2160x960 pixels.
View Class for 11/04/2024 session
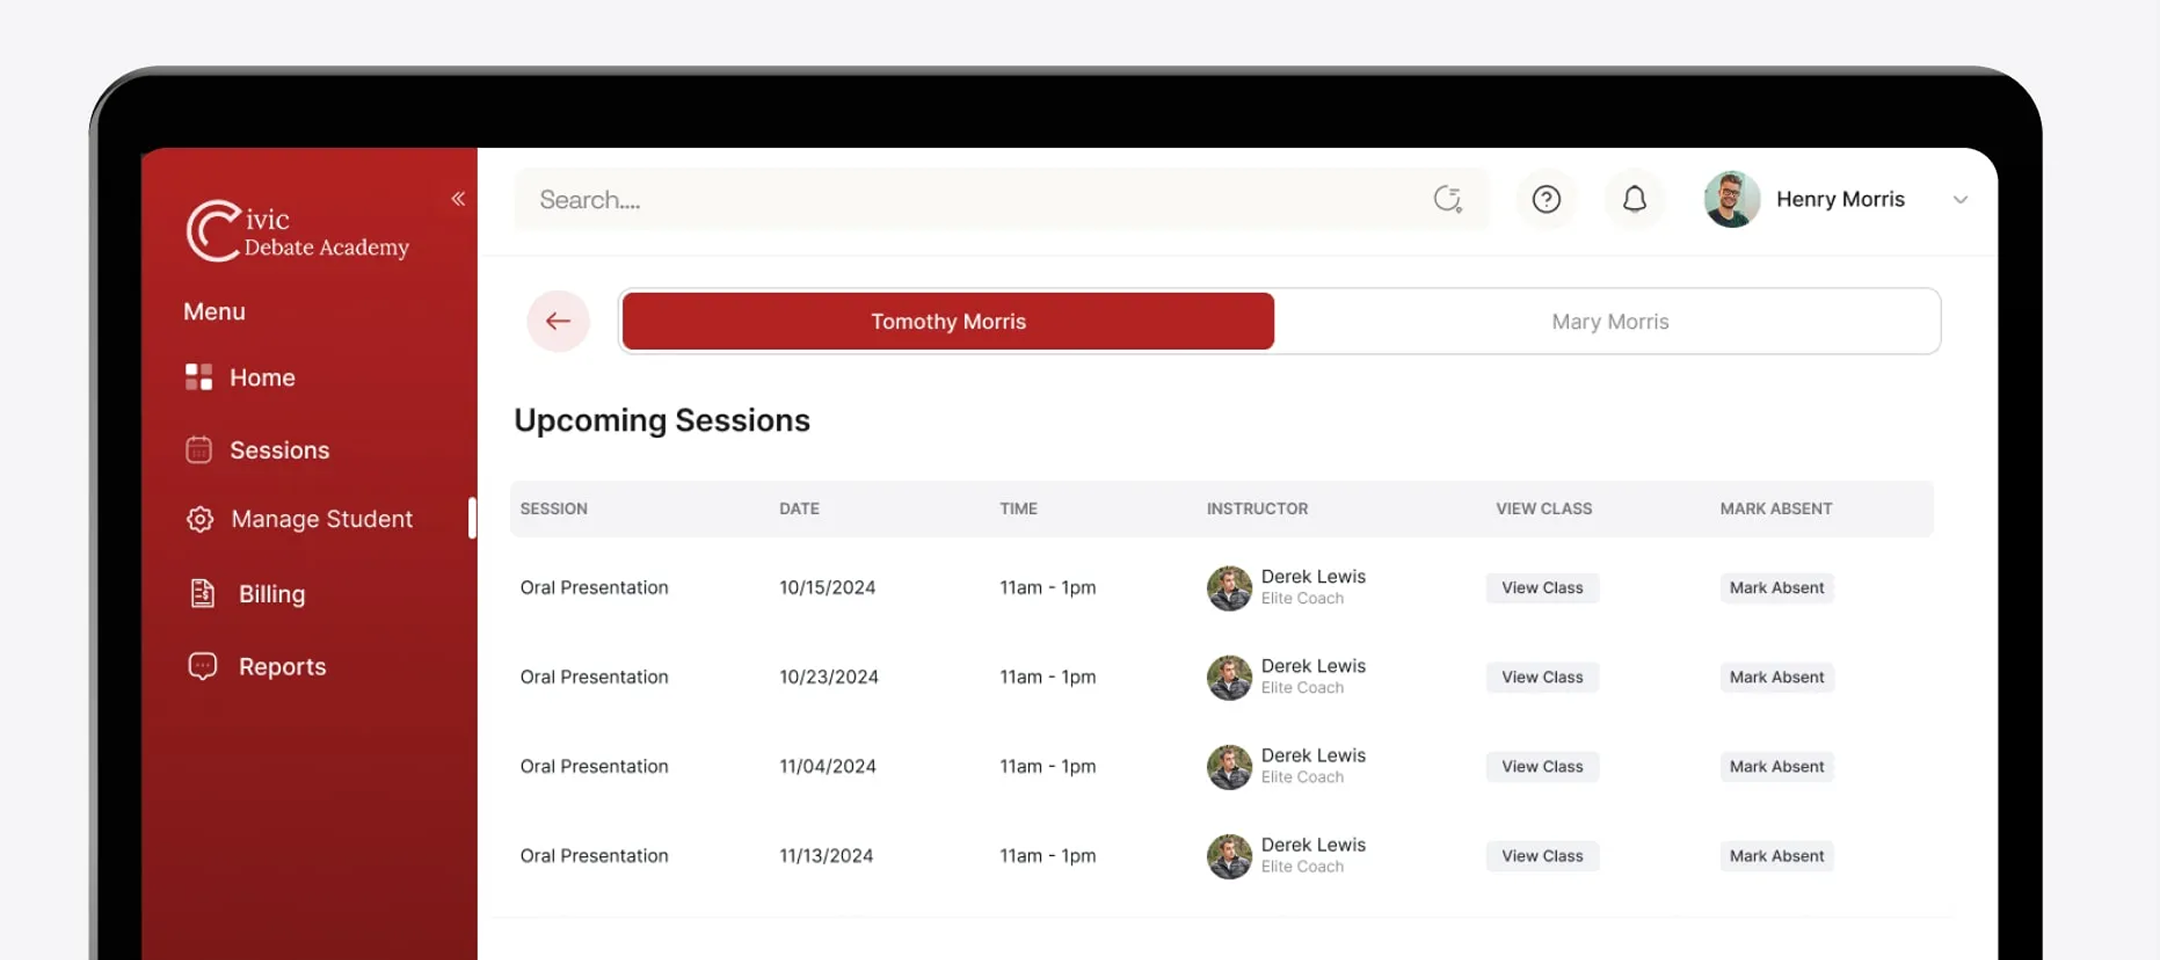[1542, 767]
